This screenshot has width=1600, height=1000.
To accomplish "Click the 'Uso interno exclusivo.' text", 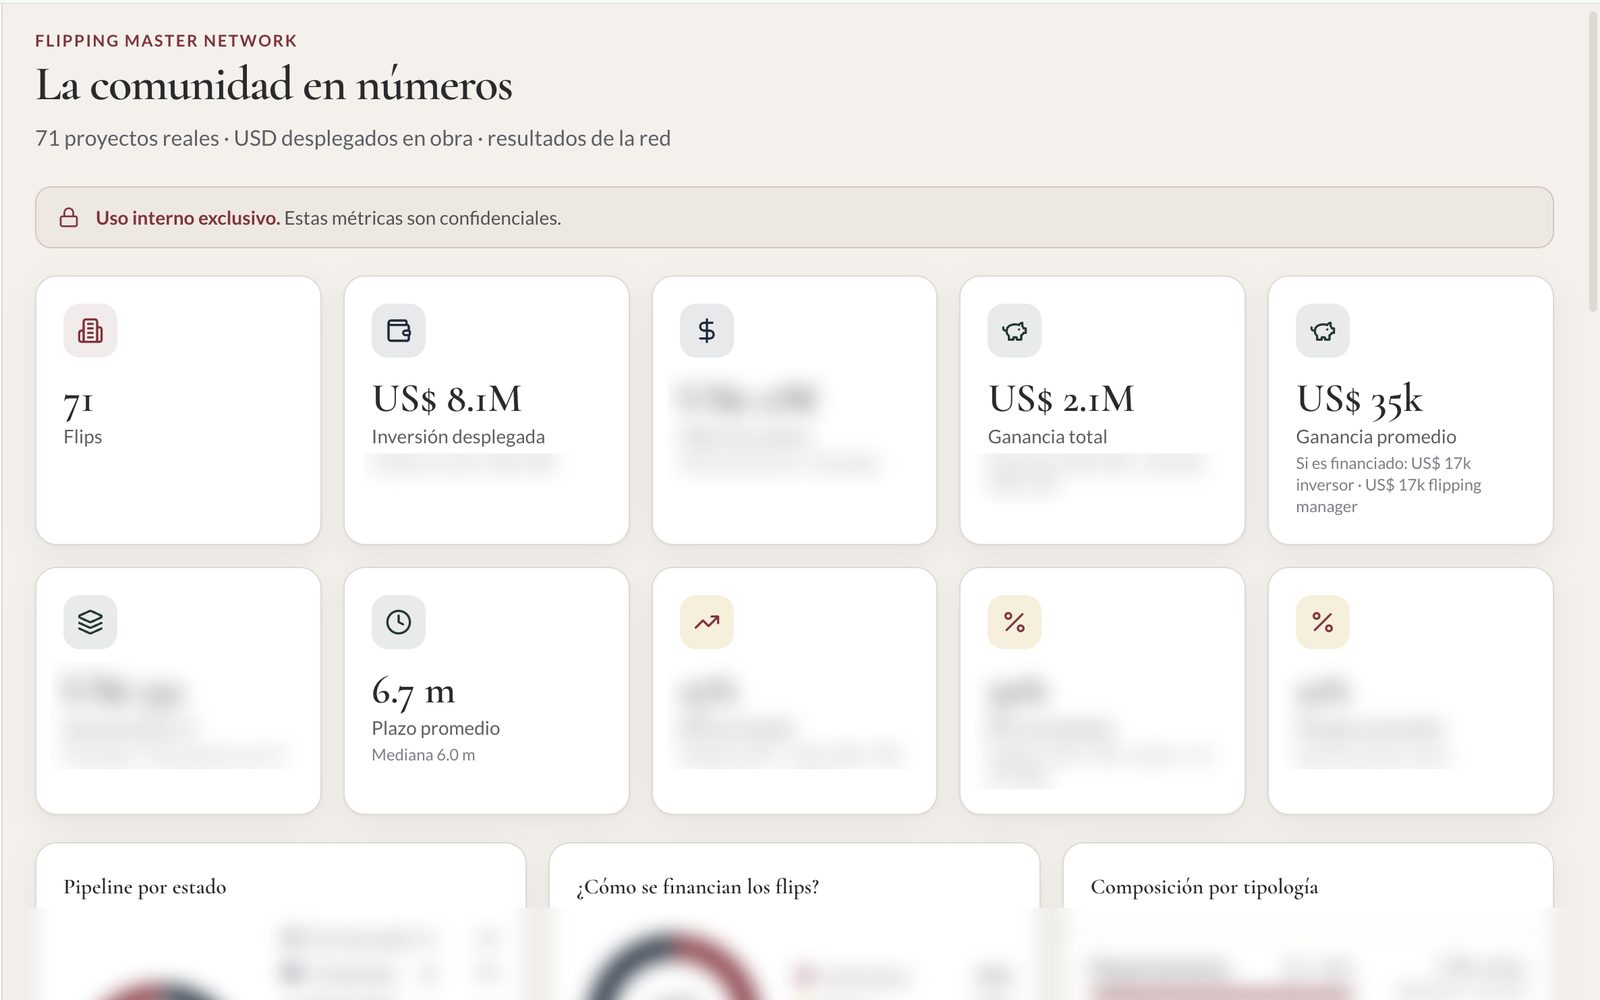I will pos(187,218).
